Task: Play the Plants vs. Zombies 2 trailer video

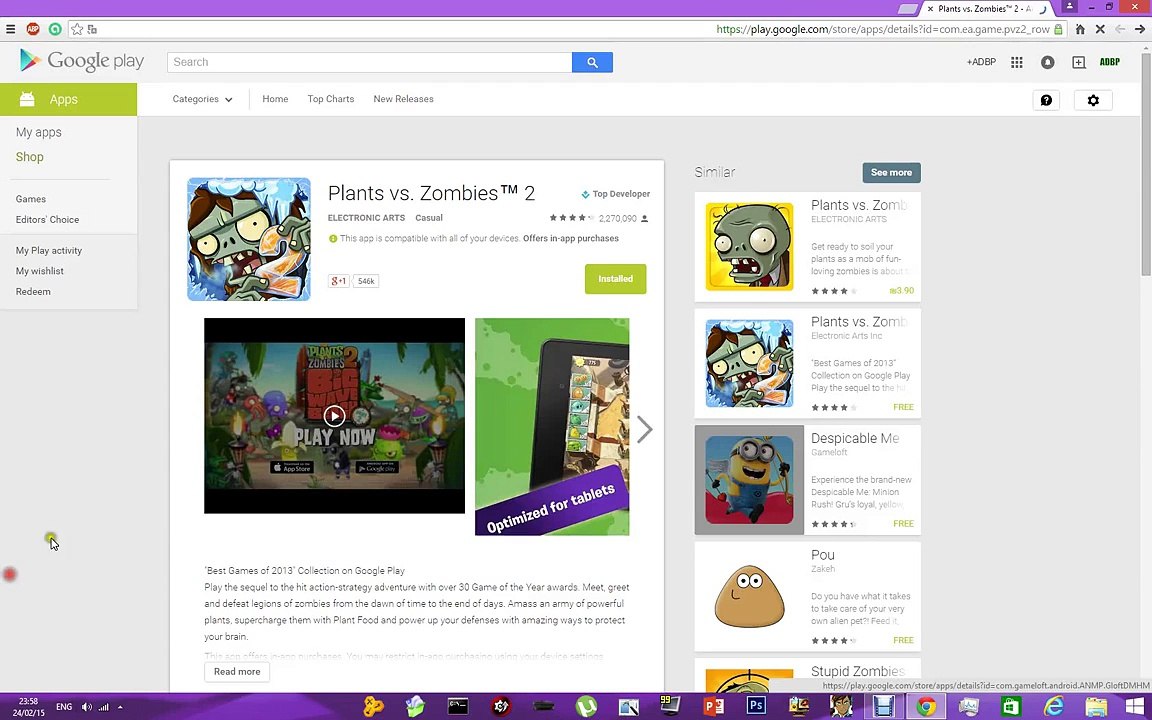Action: (x=334, y=416)
